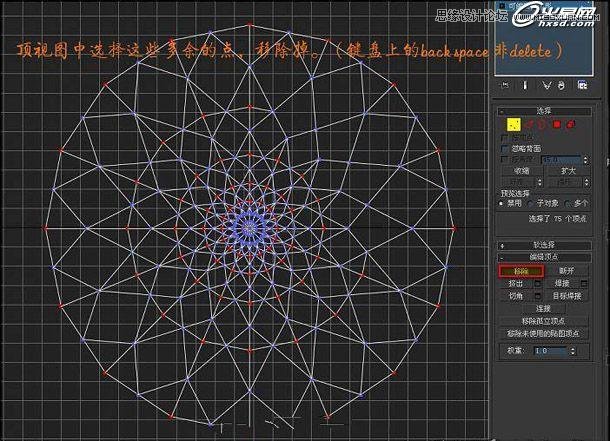Click the 预览选择 (Preview Selection) label
This screenshot has width=610, height=441.
[x=515, y=193]
